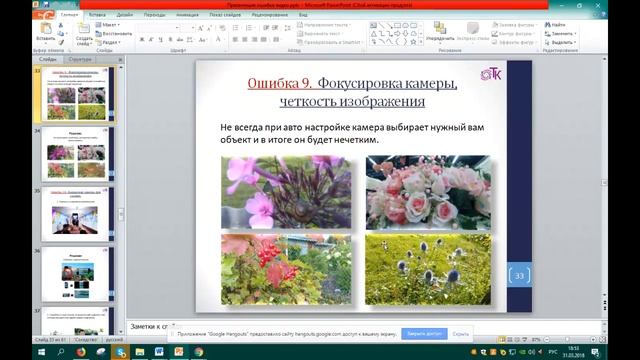The width and height of the screenshot is (640, 360).
Task: Click the Paste (Вставить) clipboard icon
Action: tap(46, 29)
